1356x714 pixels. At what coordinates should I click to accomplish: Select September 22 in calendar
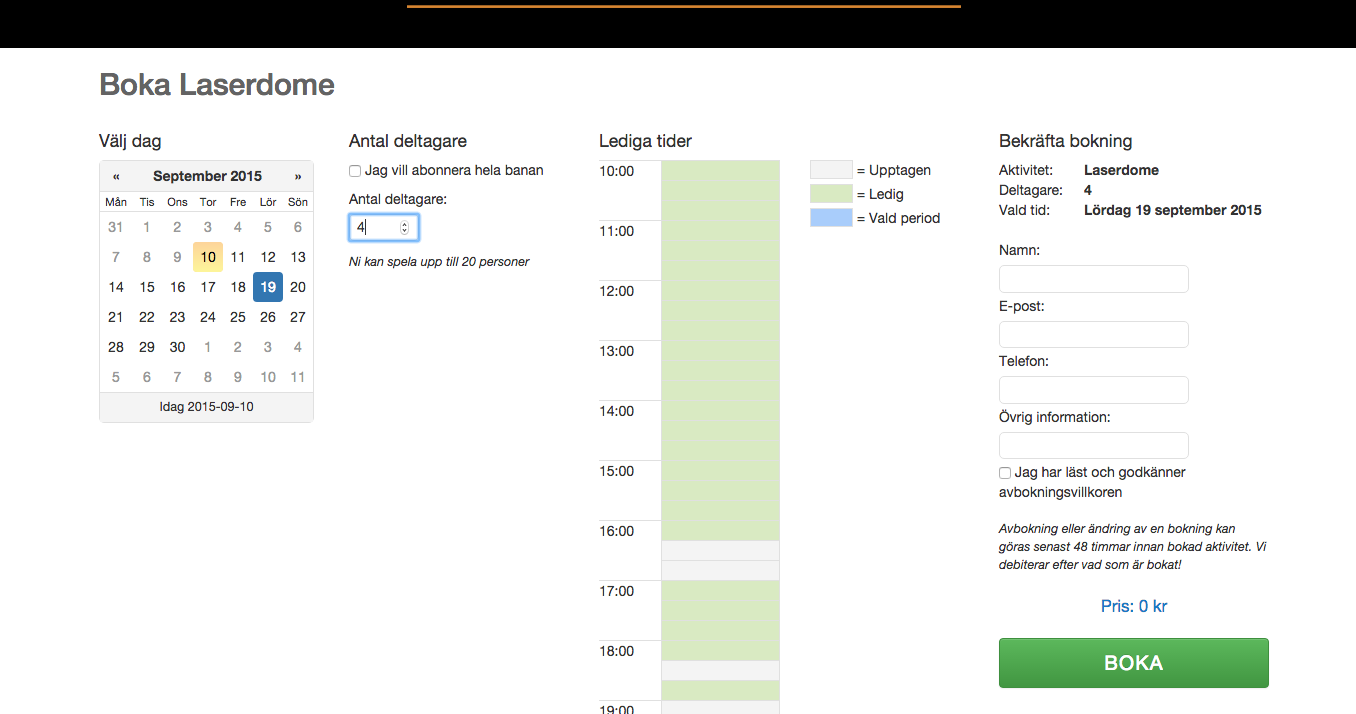tap(147, 317)
